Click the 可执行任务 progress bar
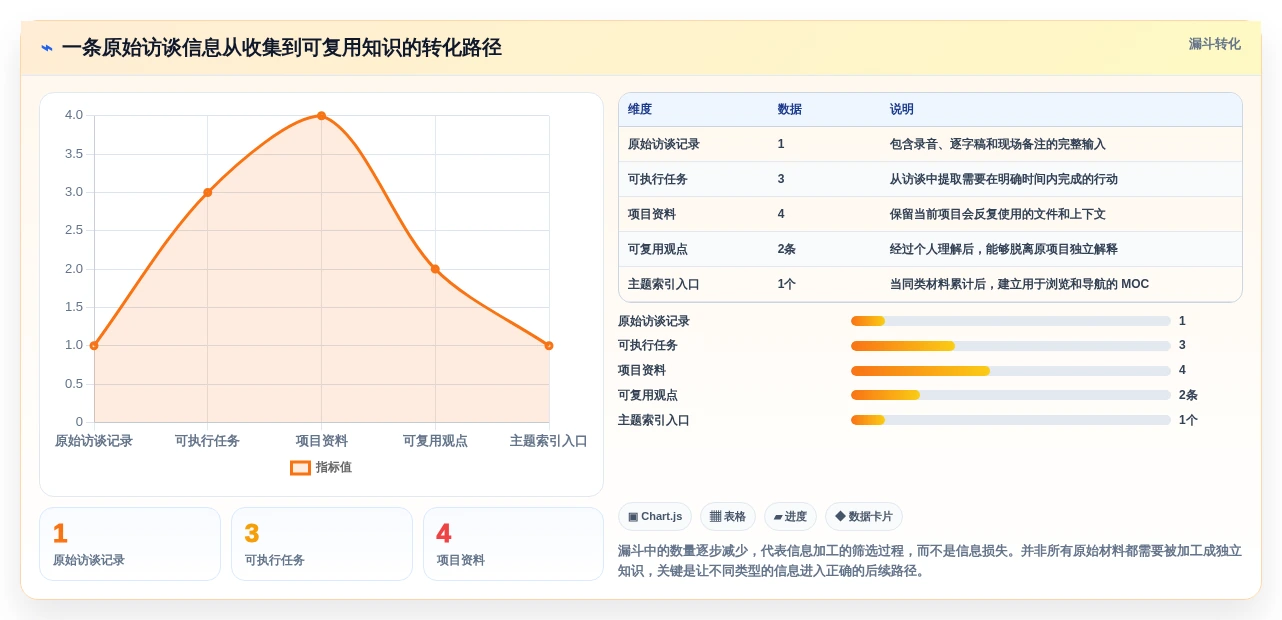Viewport: 1282px width, 620px height. coord(1011,346)
